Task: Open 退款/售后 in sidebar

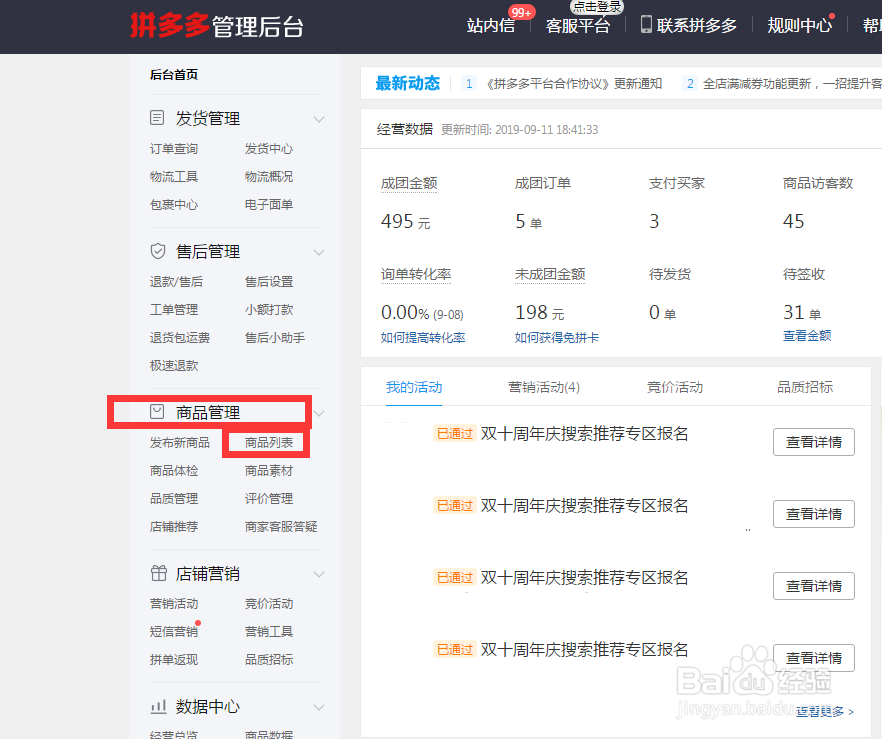Action: coord(176,282)
